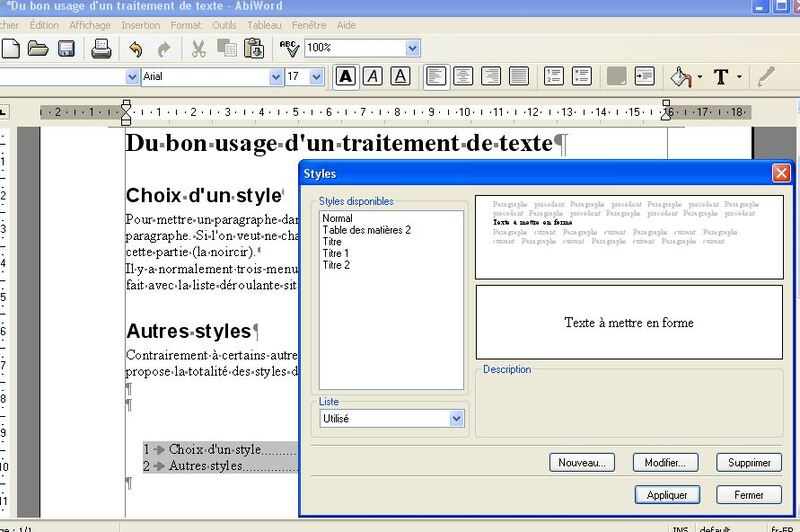
Task: Redo the last undone action
Action: point(164,49)
